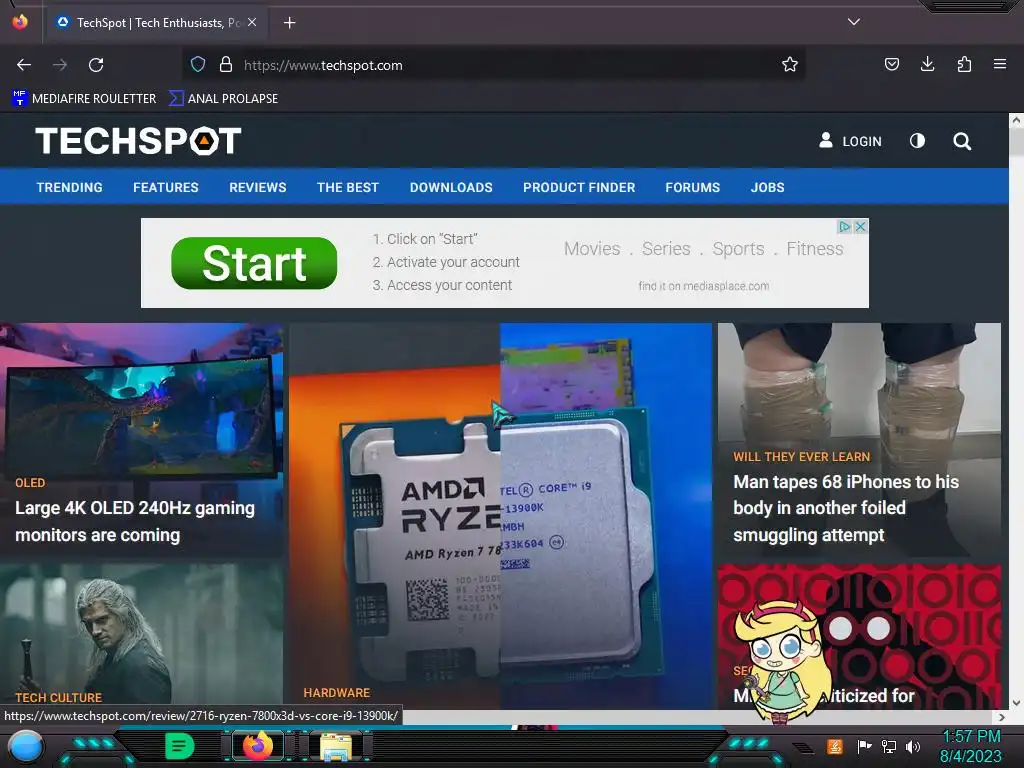Open the Firefox hamburger menu

tap(999, 64)
